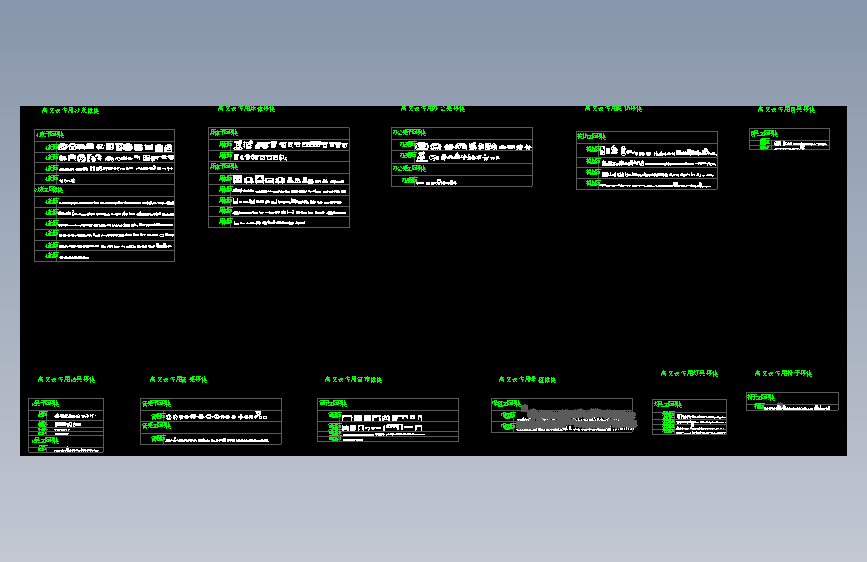
Task: Select the fourth table in the top row
Action: 647,160
